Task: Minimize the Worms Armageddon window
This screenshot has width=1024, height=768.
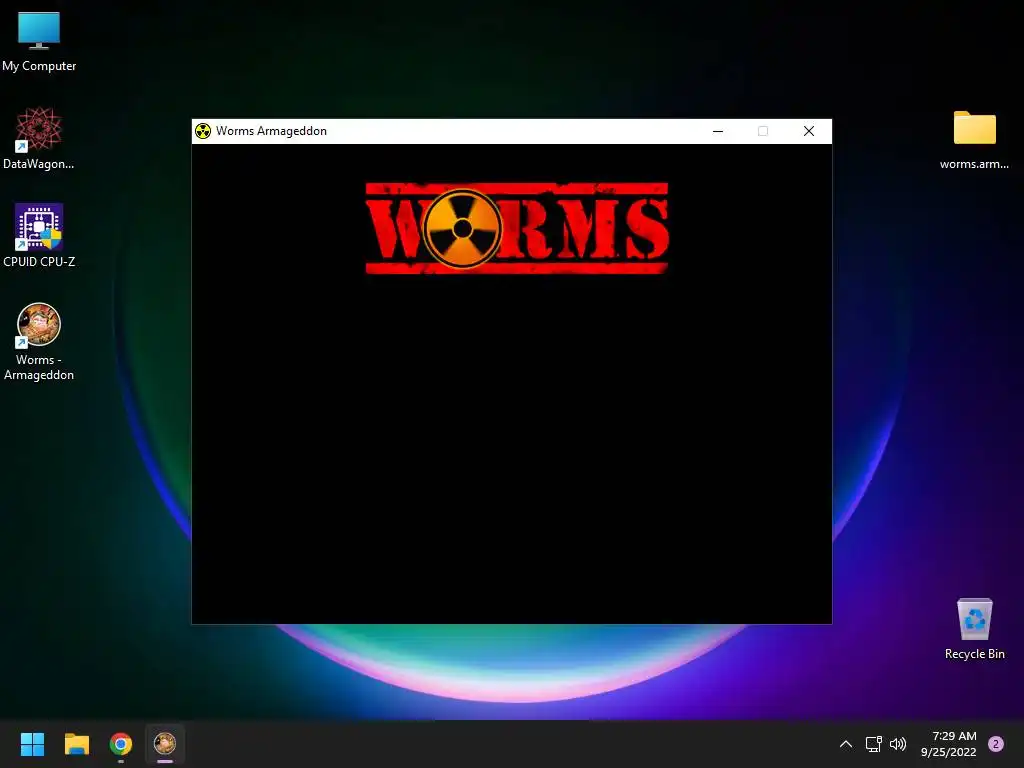Action: [718, 131]
